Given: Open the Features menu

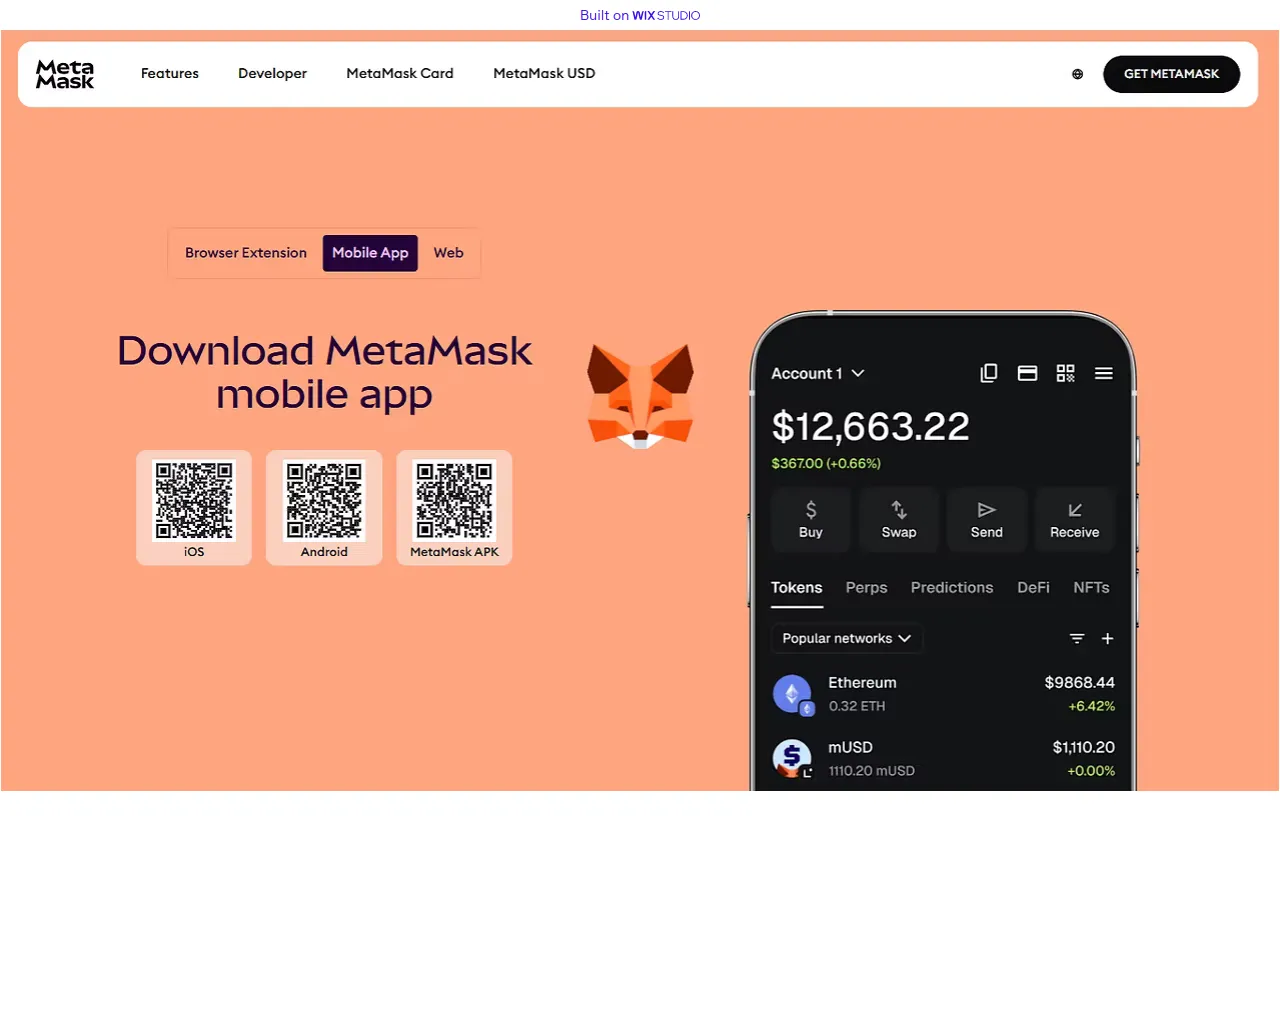Looking at the screenshot, I should pyautogui.click(x=170, y=74).
